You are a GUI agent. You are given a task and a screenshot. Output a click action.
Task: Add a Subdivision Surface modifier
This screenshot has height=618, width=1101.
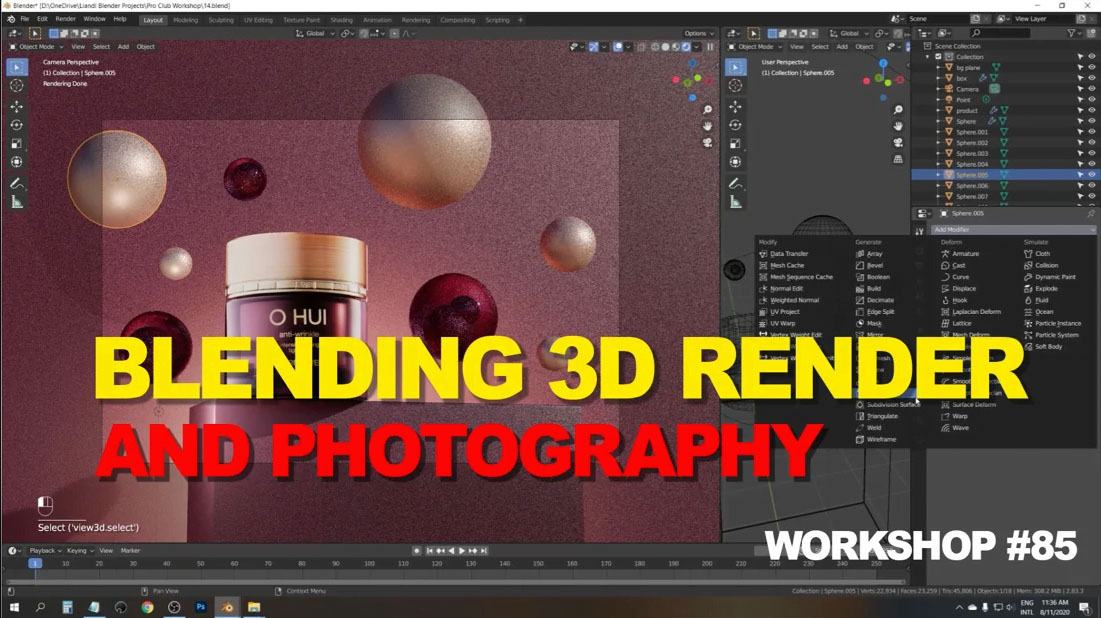[888, 405]
